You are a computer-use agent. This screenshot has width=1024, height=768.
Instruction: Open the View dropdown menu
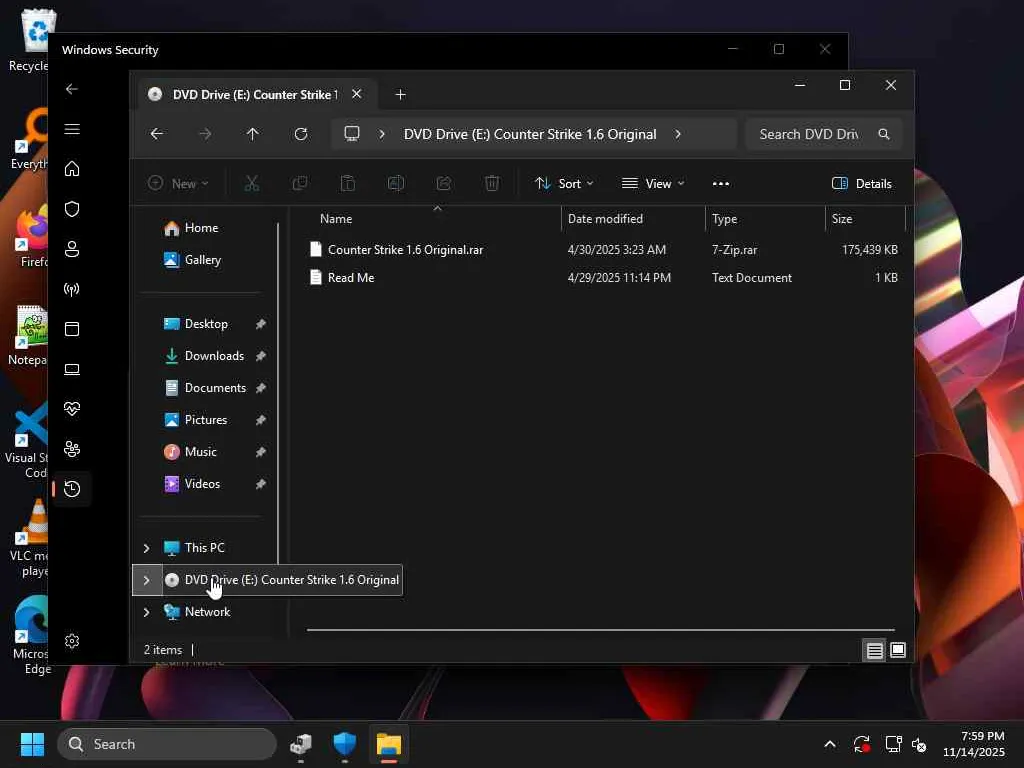(x=652, y=184)
